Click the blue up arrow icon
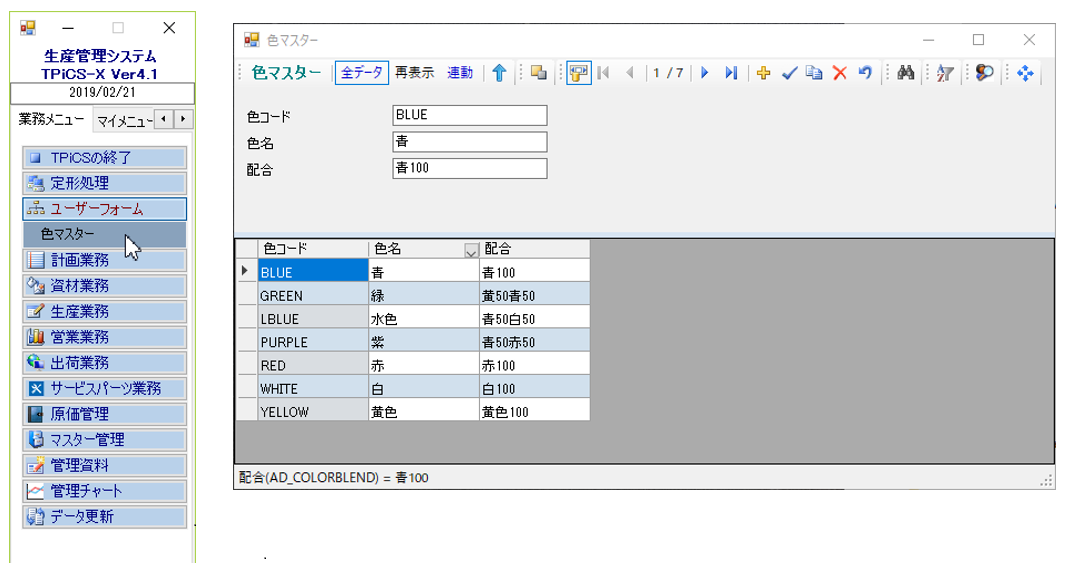The image size is (1068, 563). point(499,73)
